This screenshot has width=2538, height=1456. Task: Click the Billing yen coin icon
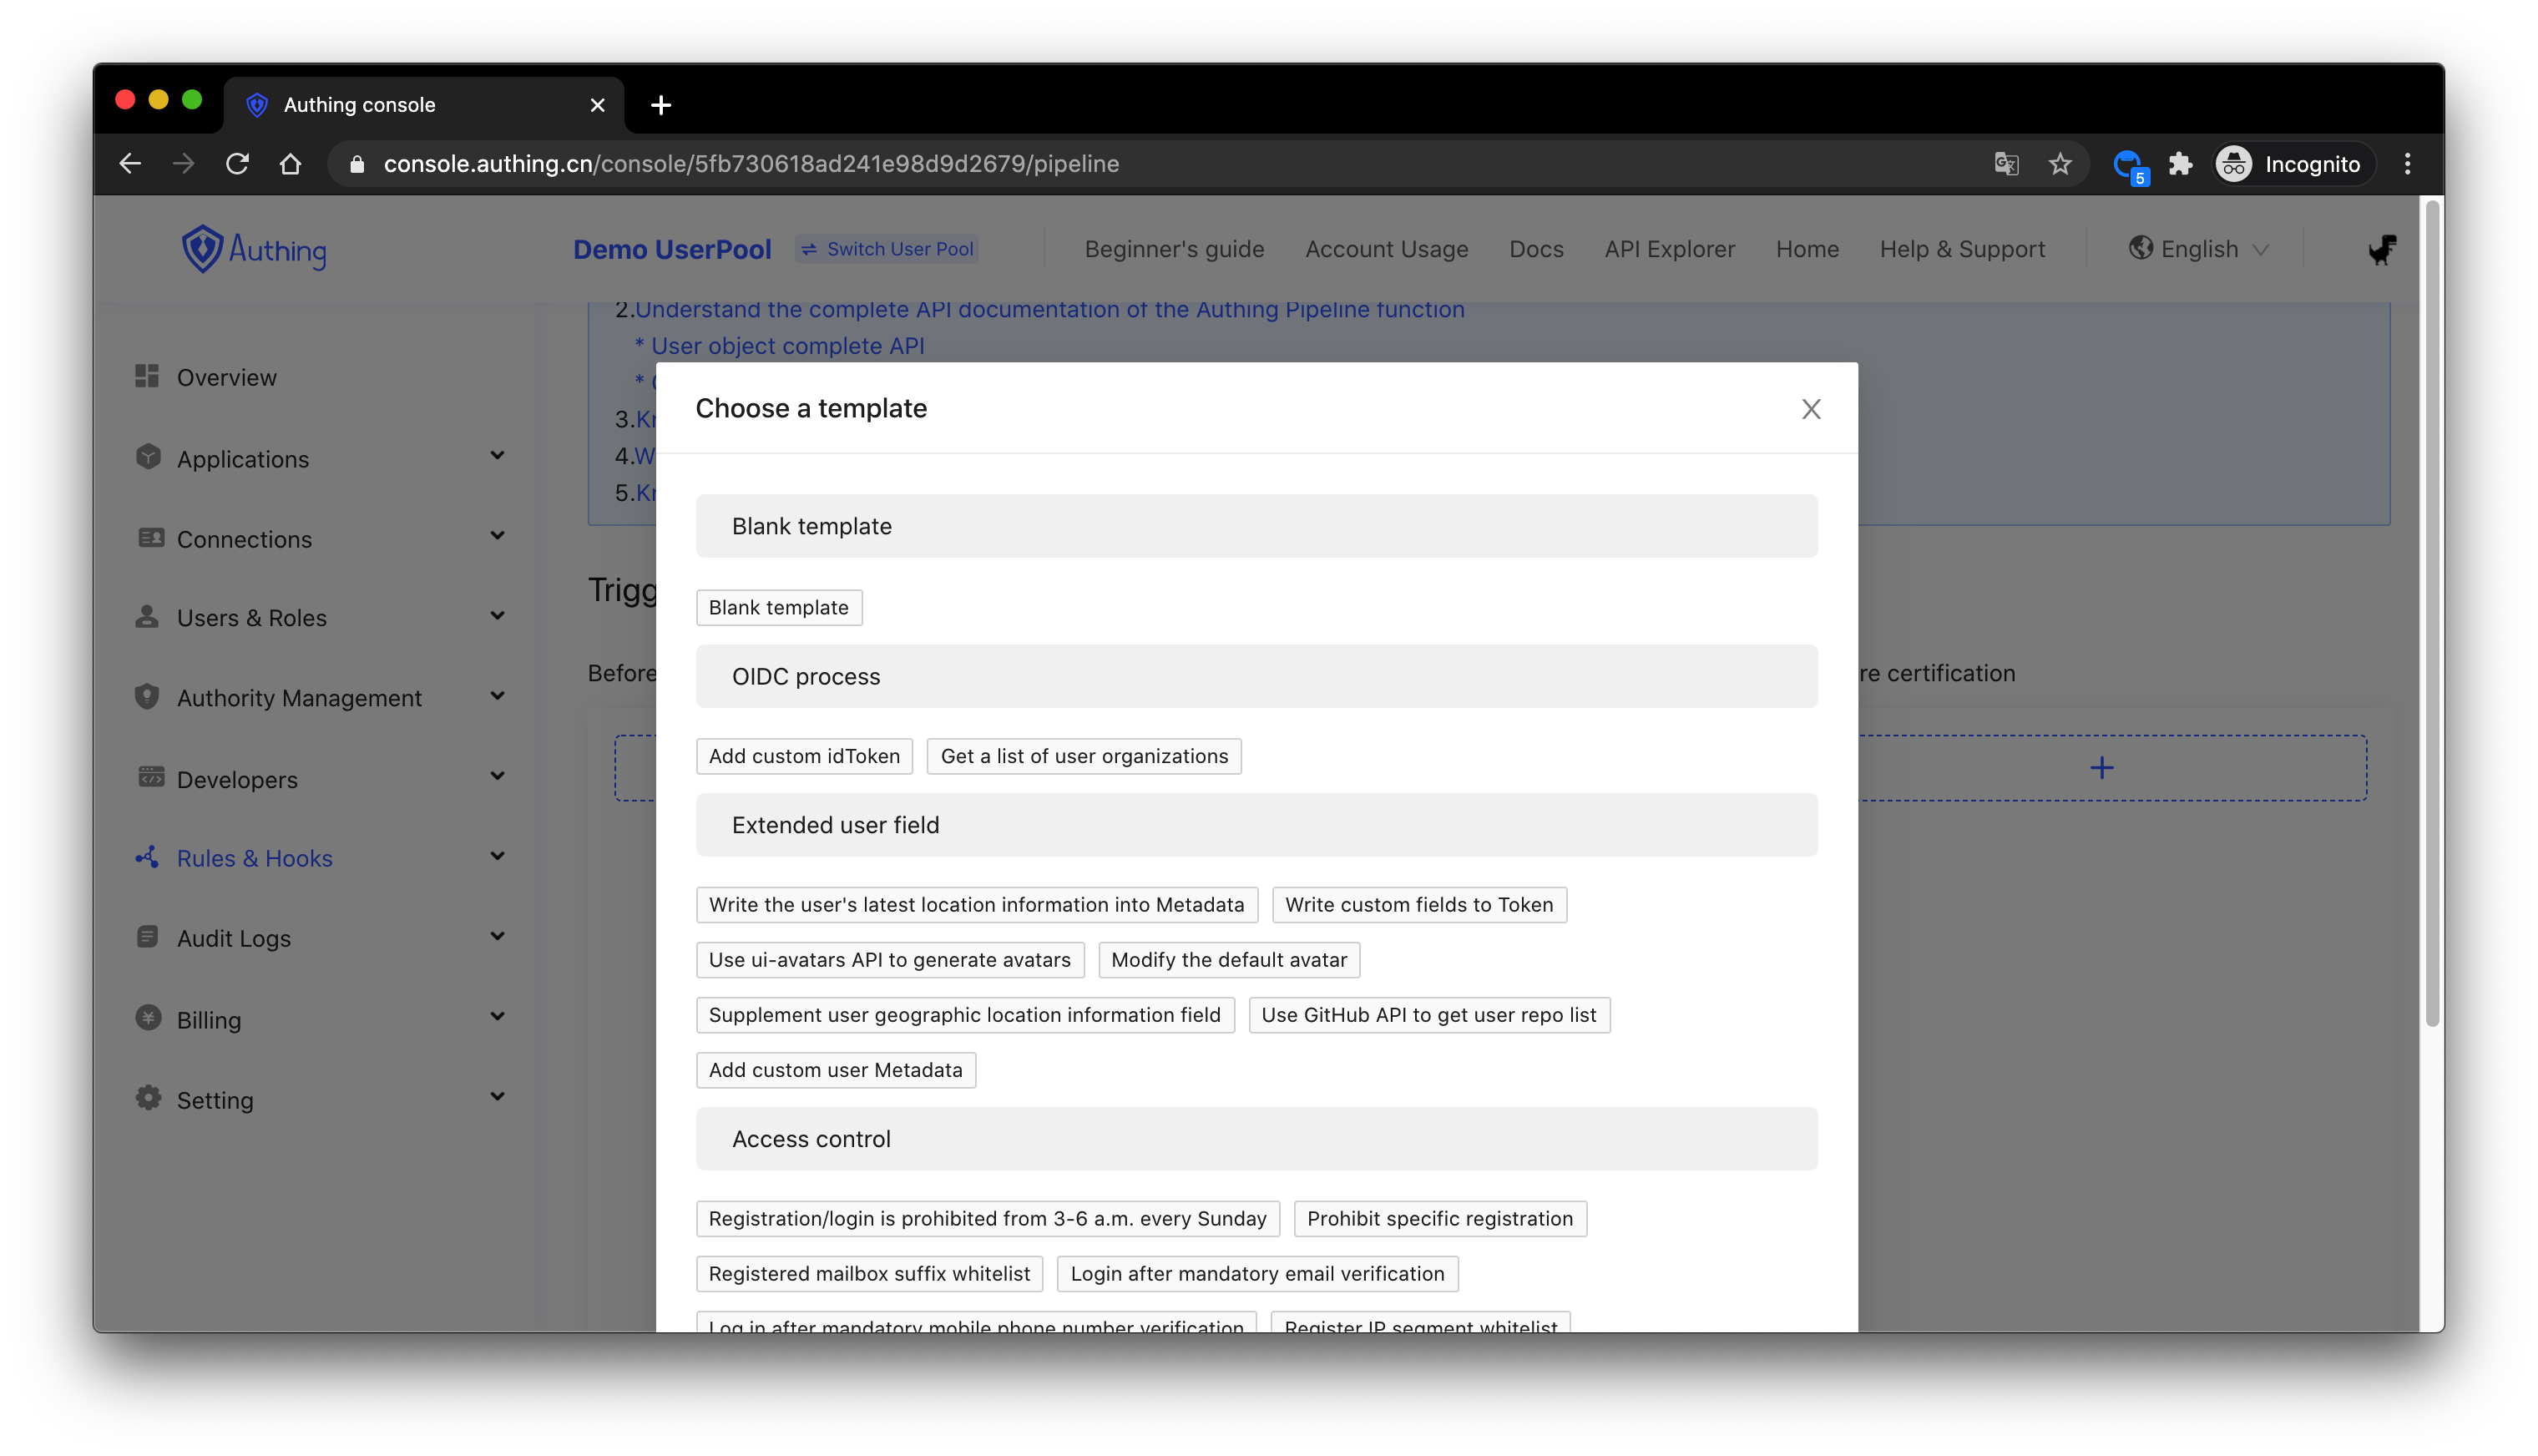148,1018
